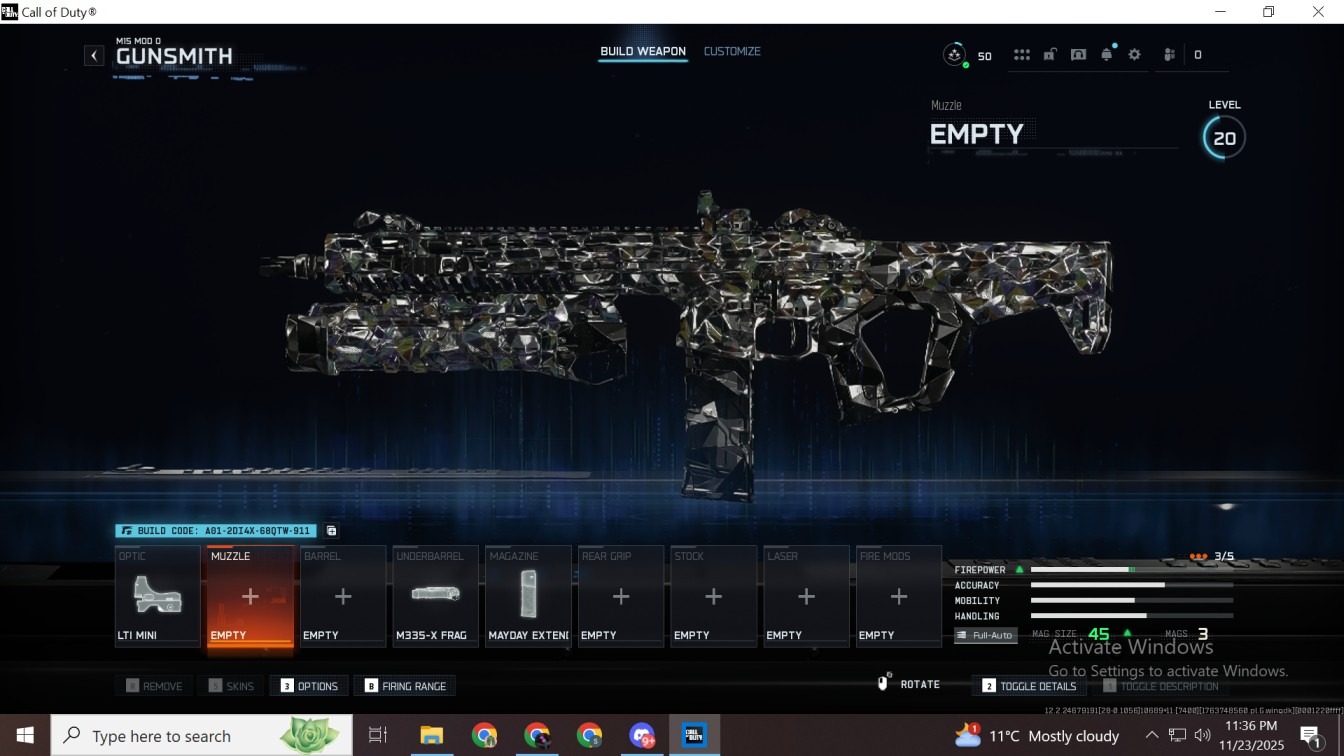Image resolution: width=1344 pixels, height=756 pixels.
Task: Select the Magazine Mayday Extended slot
Action: click(528, 596)
